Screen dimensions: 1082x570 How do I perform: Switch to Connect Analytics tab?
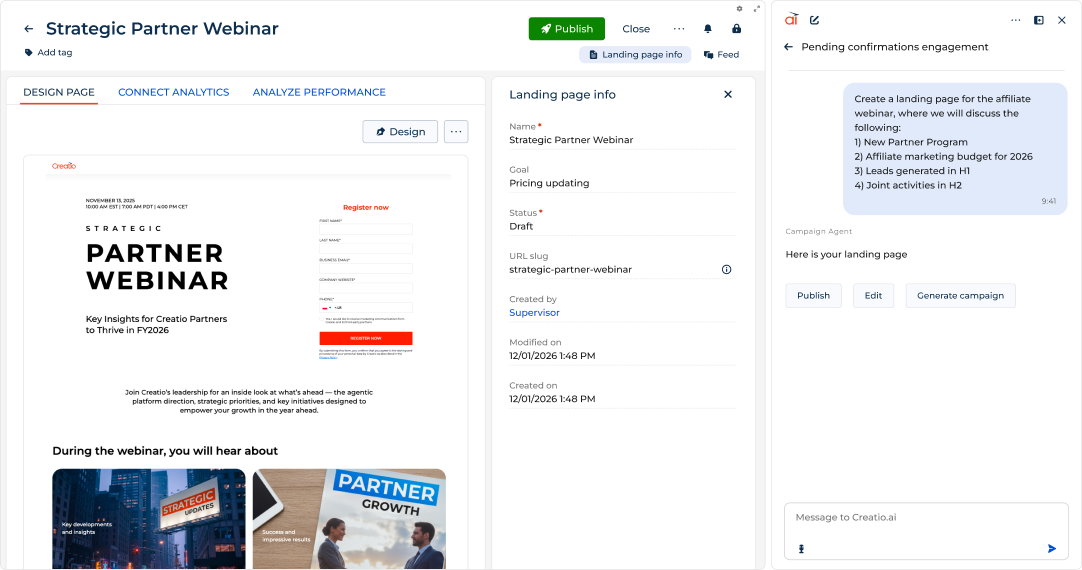[173, 92]
